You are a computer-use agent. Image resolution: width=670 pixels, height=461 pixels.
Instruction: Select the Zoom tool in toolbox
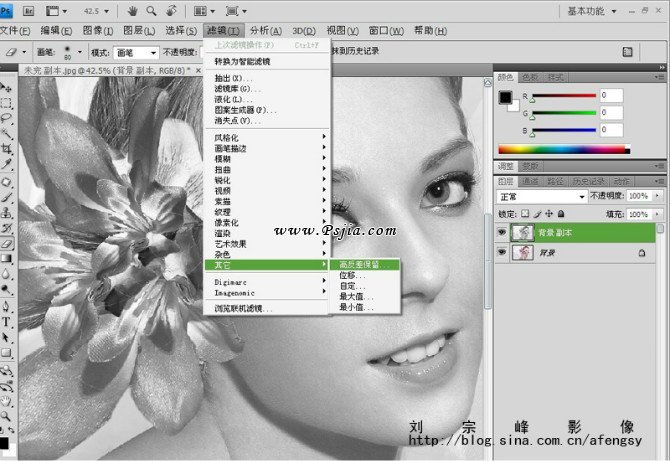coord(6,416)
